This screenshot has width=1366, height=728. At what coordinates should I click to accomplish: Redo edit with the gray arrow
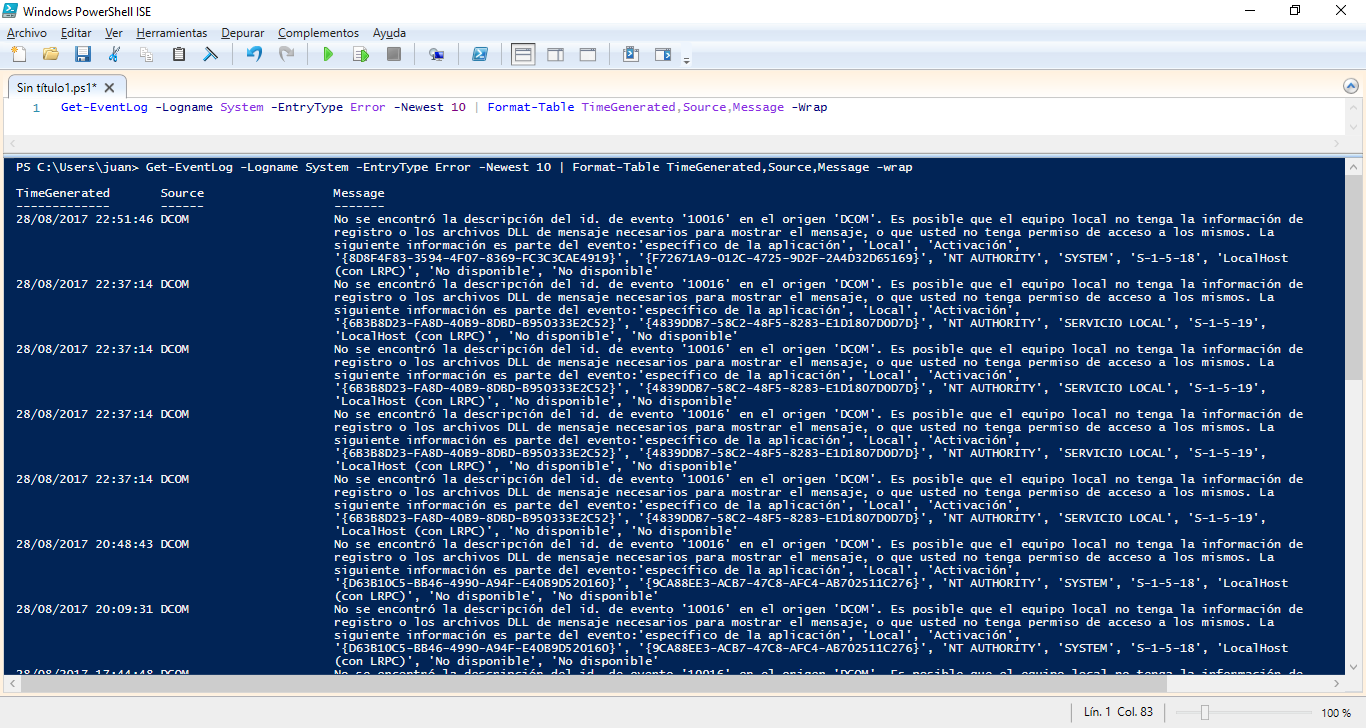(286, 54)
